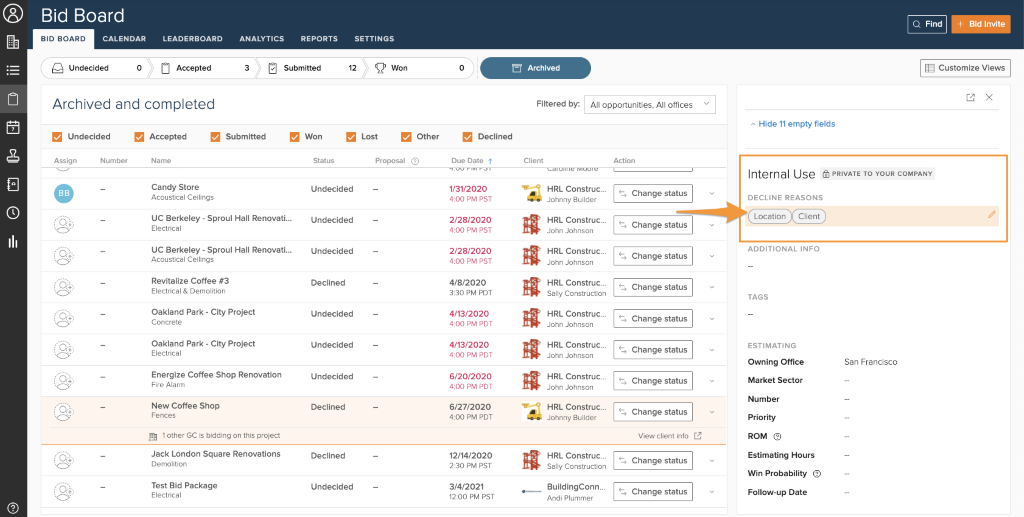Open the Analytics tab
1024x517 pixels.
coord(261,39)
